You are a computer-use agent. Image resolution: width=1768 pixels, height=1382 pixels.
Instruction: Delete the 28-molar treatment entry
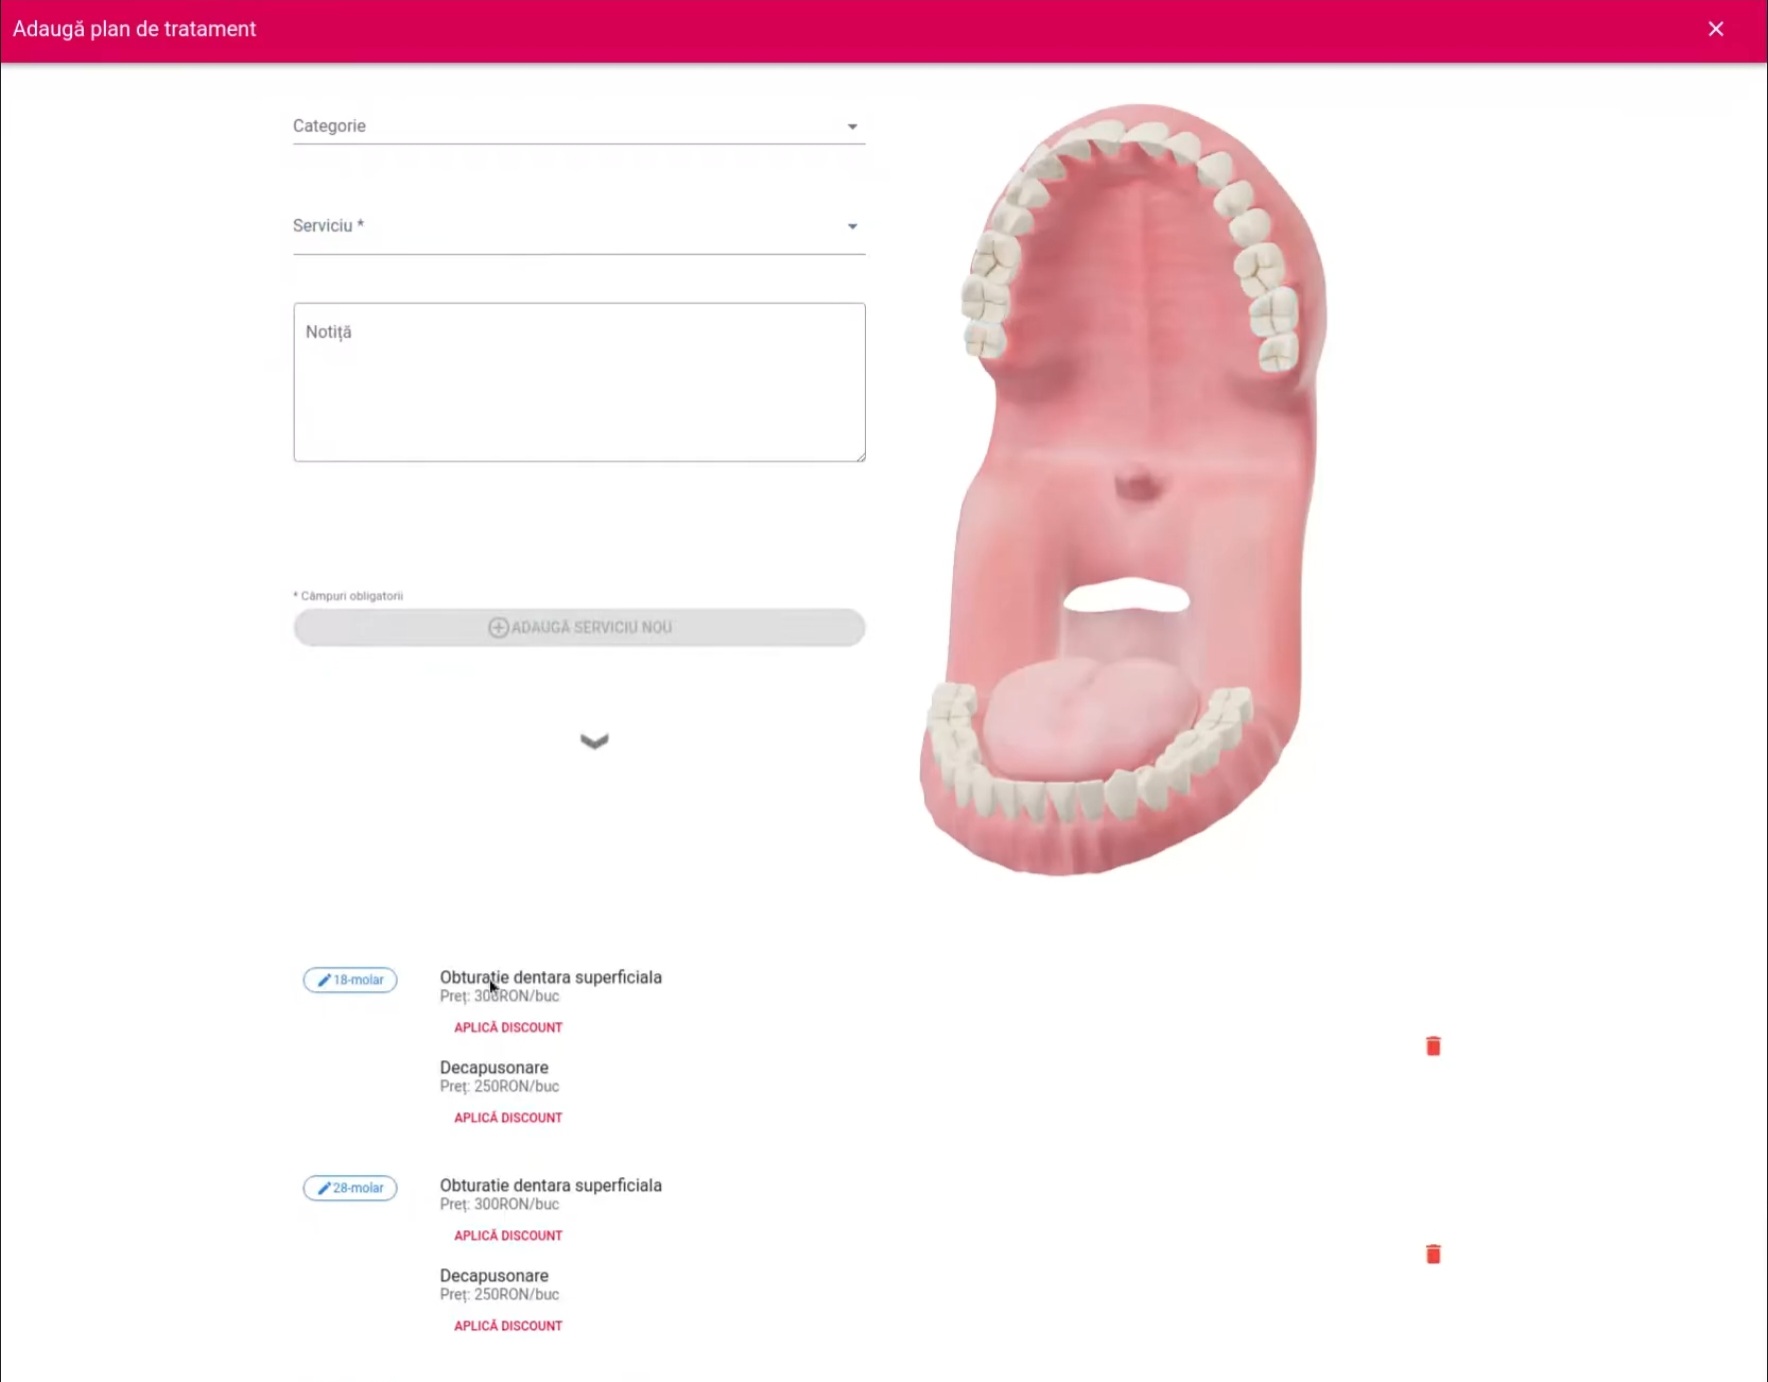[x=1432, y=1254]
